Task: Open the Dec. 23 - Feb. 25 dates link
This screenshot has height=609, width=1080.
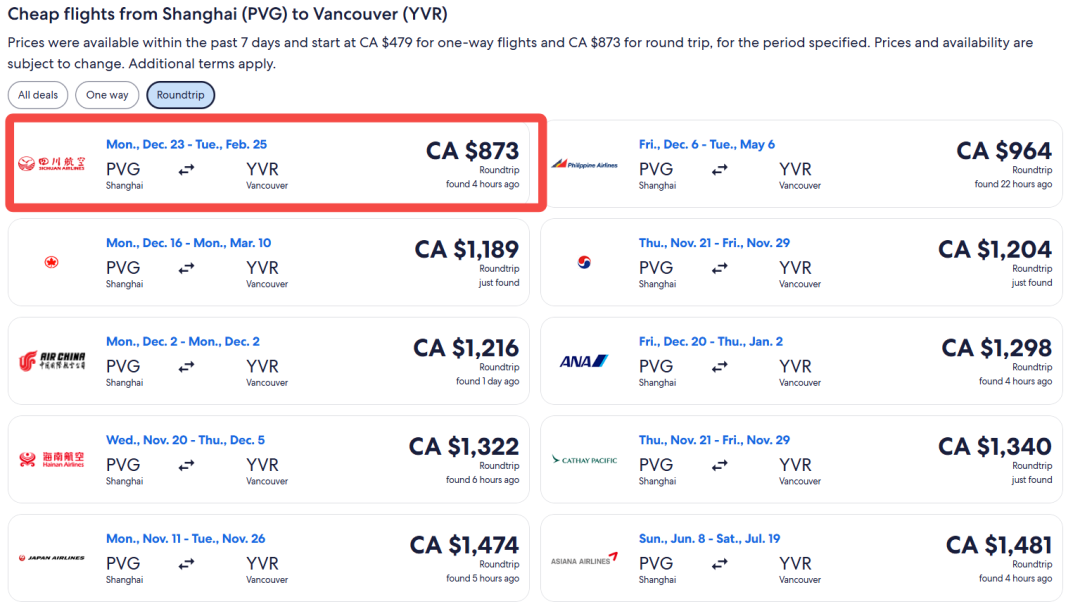Action: click(186, 144)
